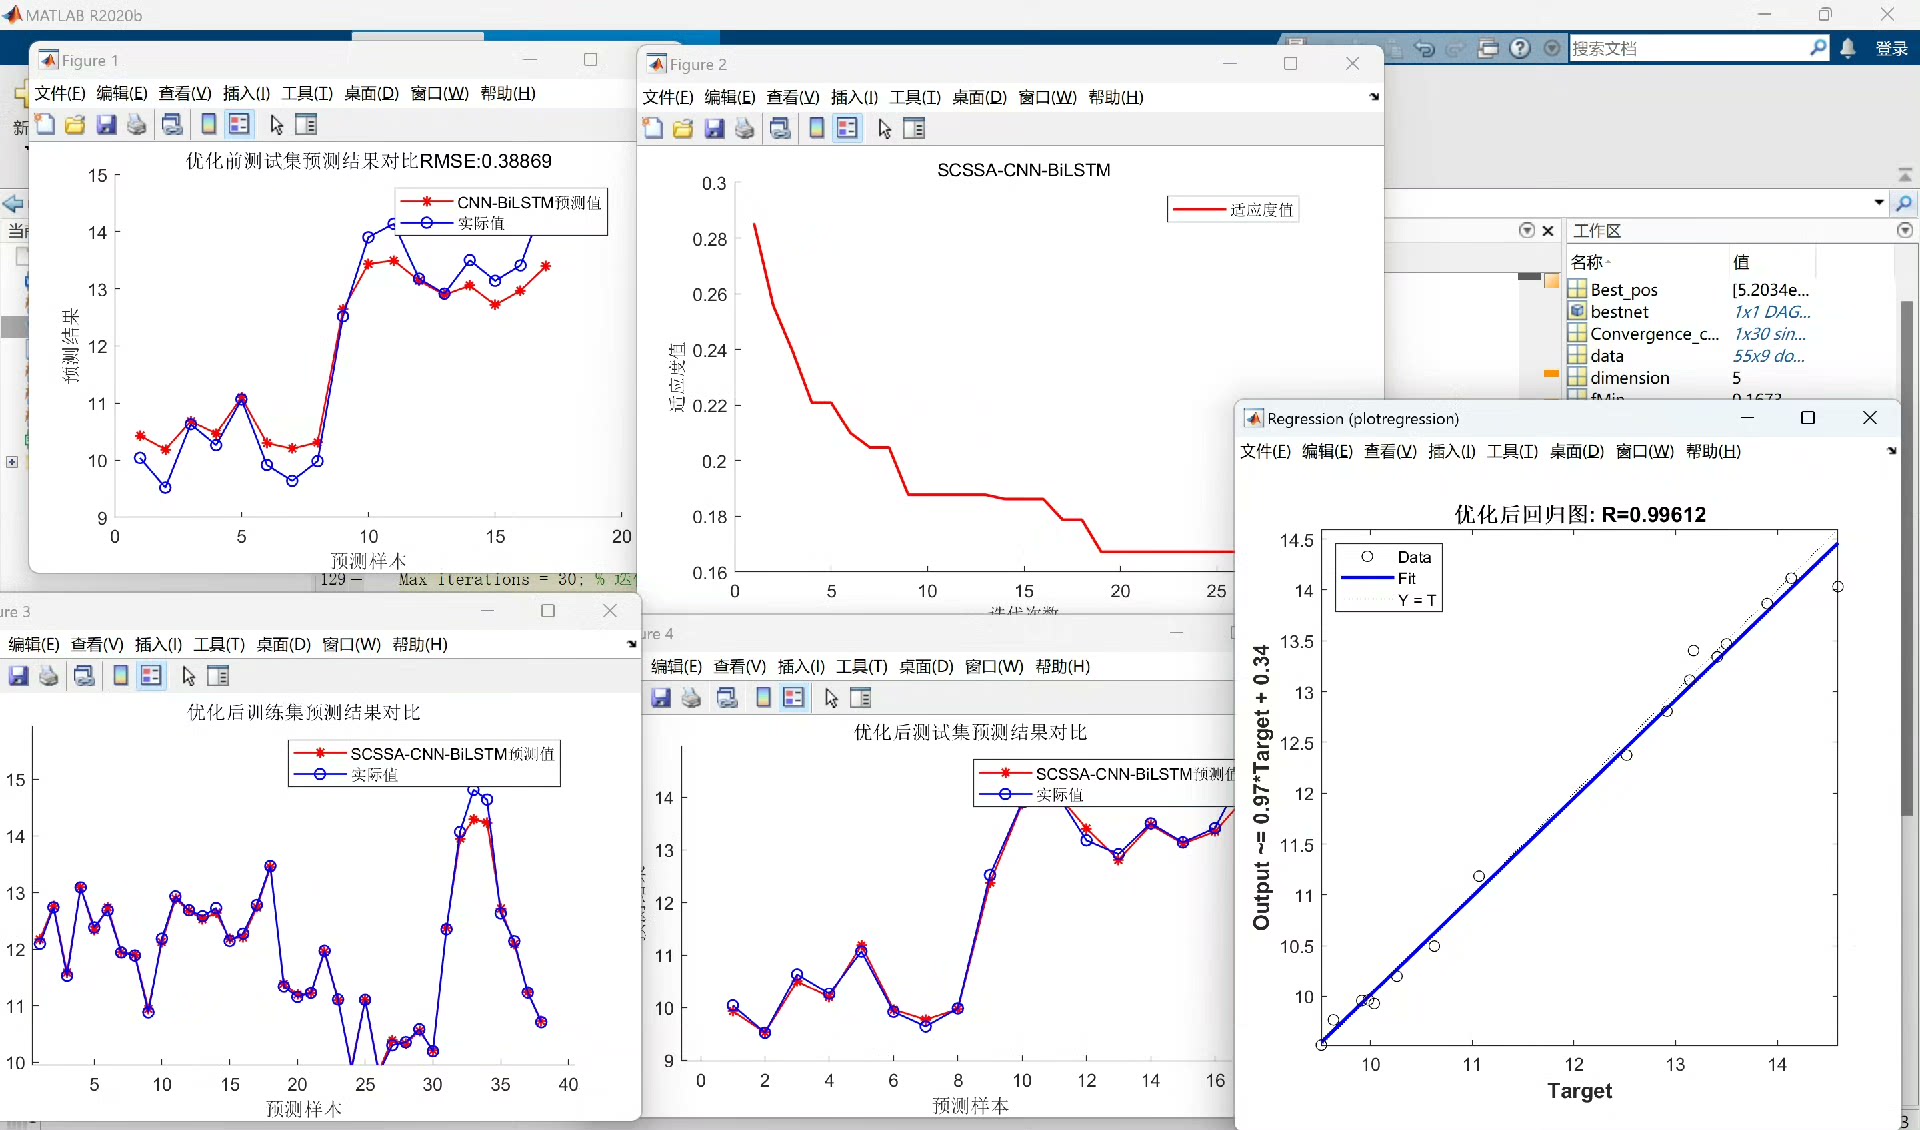Screen dimensions: 1920x1130
Task: Click 登录 sign-in link
Action: point(1891,48)
